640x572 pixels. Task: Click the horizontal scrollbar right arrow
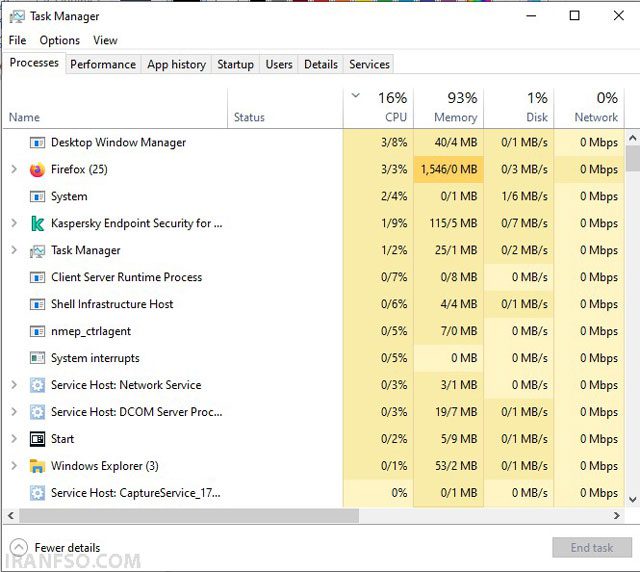[617, 516]
